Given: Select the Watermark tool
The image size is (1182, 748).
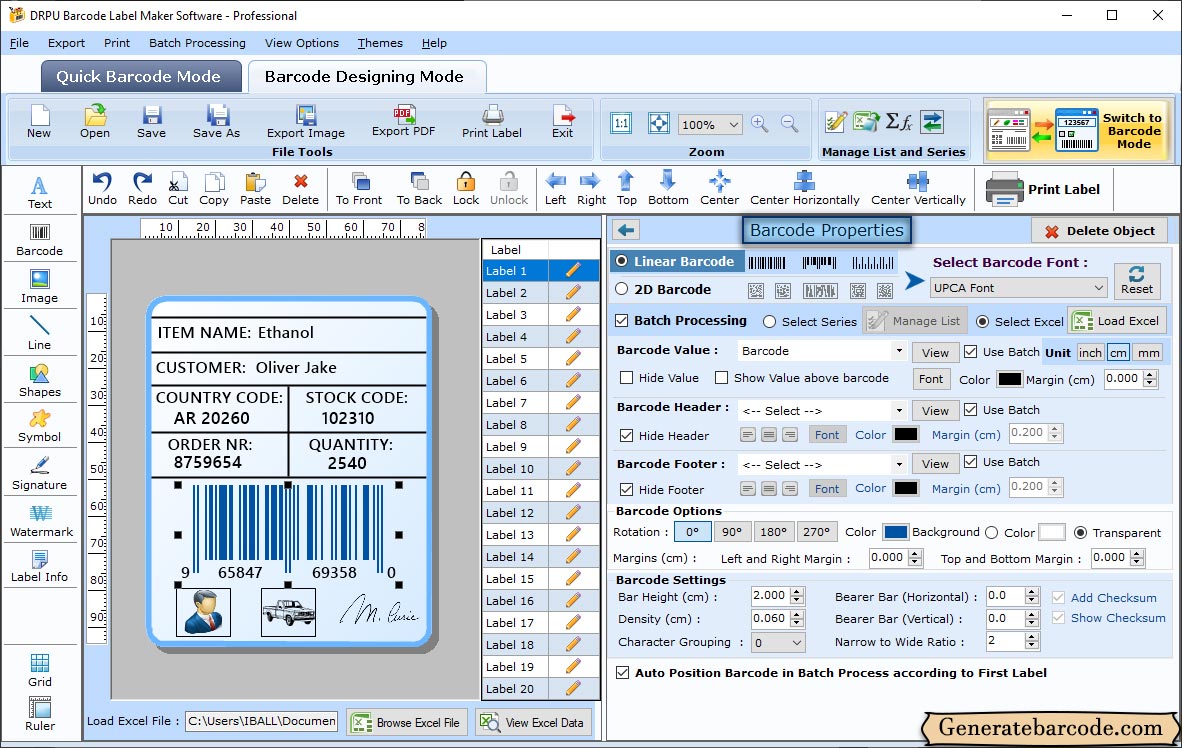Looking at the screenshot, I should 41,521.
